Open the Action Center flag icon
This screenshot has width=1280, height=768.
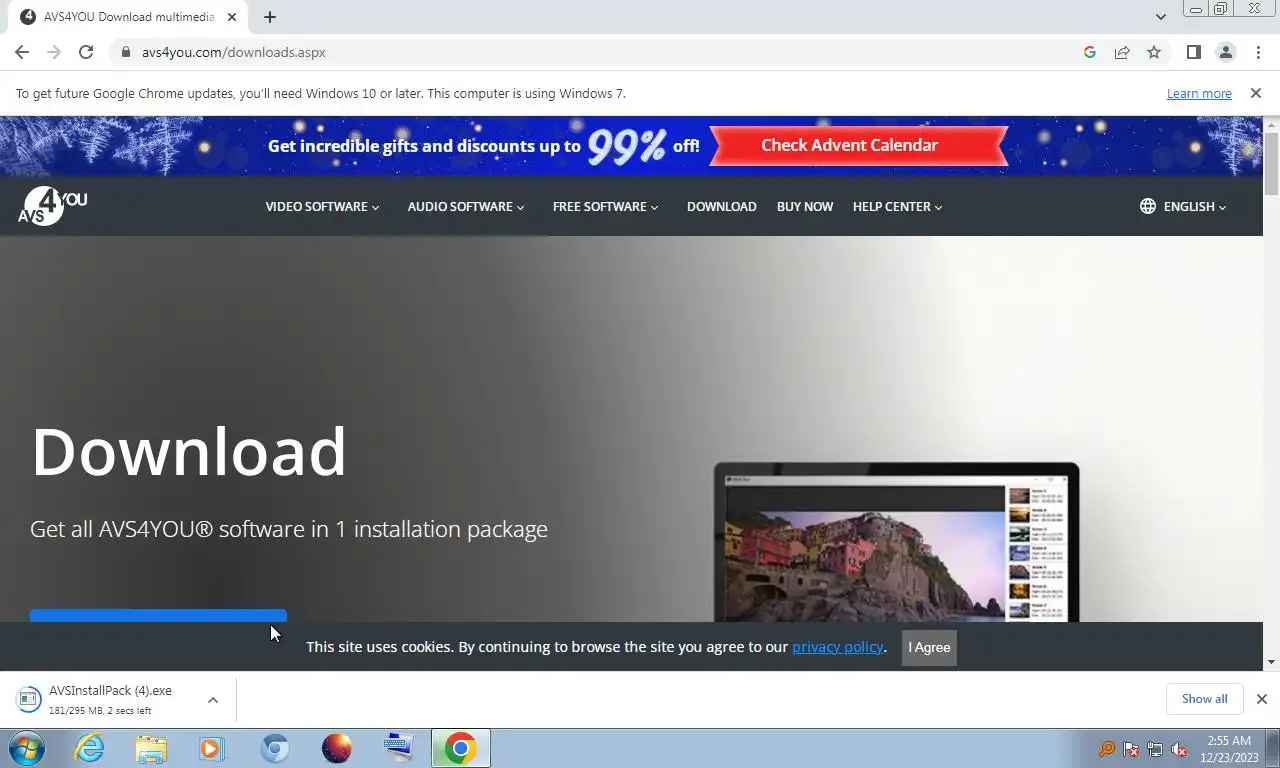point(1131,749)
